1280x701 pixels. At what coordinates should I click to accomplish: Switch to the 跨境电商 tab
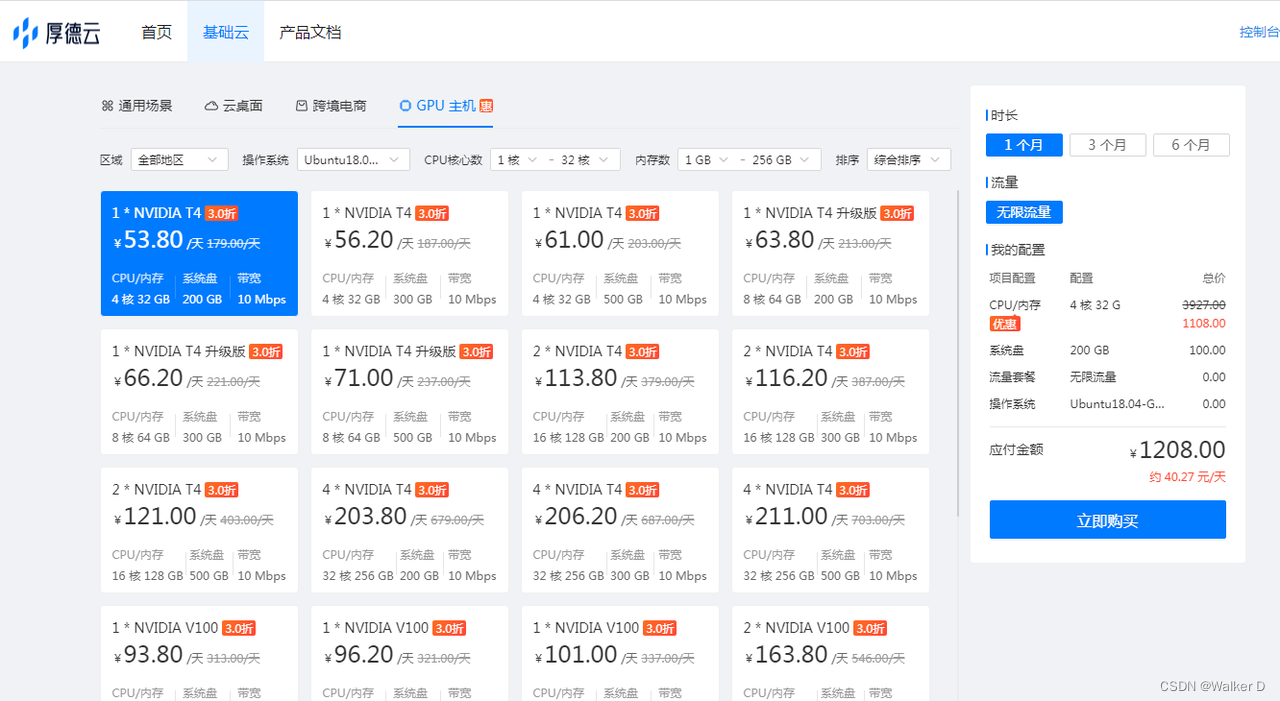[x=331, y=106]
